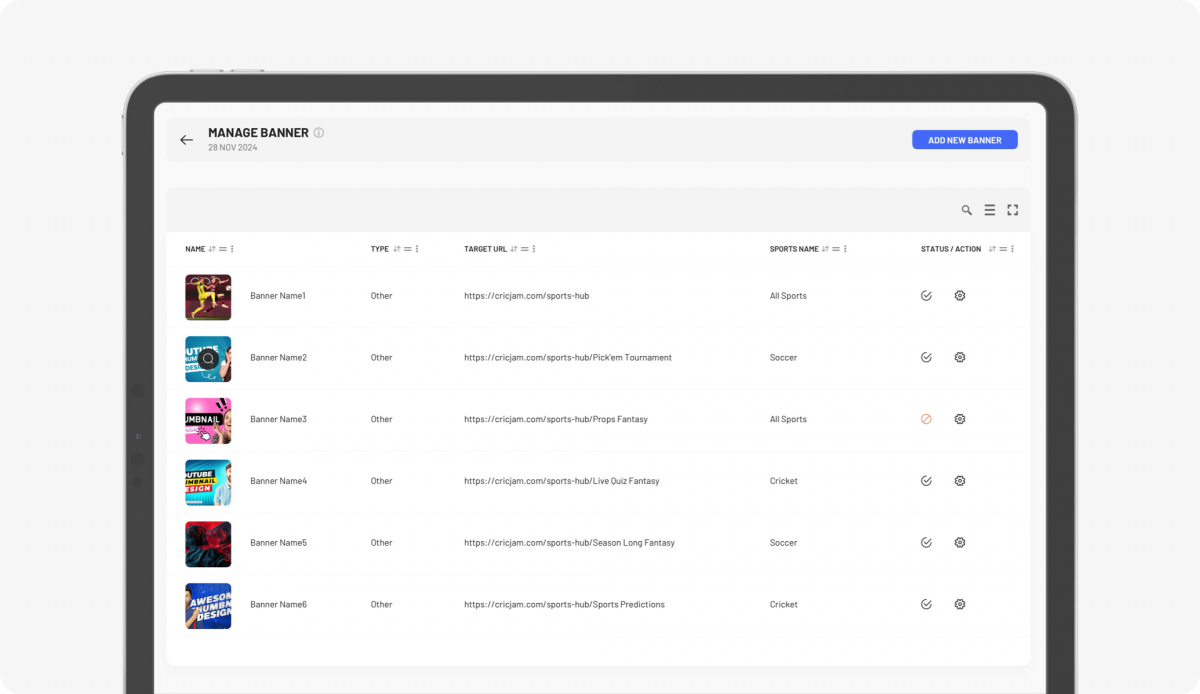Screen dimensions: 1200x694
Task: Open the Name column three-dot menu
Action: [x=233, y=249]
